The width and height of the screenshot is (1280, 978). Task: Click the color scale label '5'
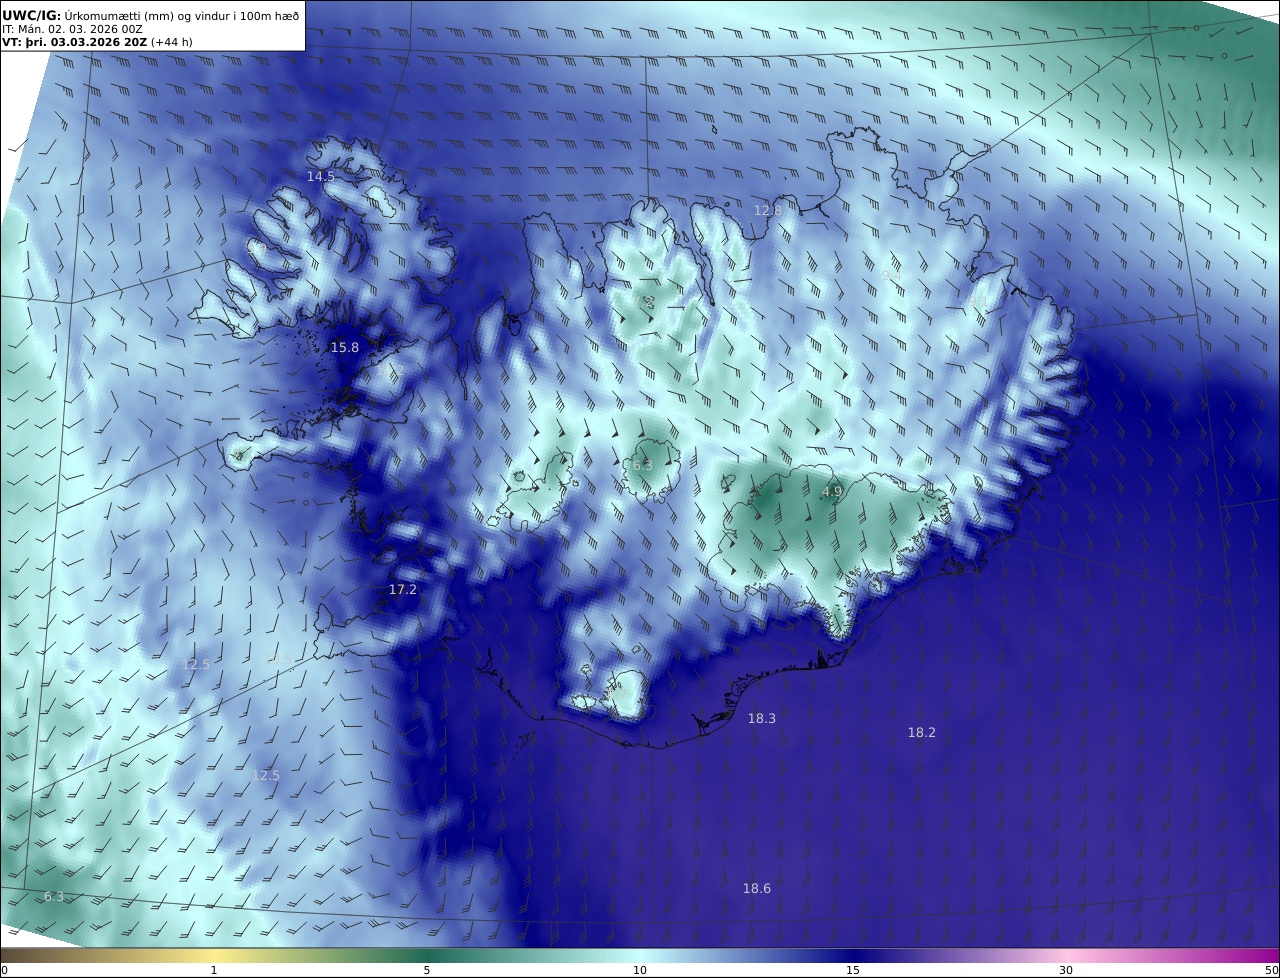point(427,970)
